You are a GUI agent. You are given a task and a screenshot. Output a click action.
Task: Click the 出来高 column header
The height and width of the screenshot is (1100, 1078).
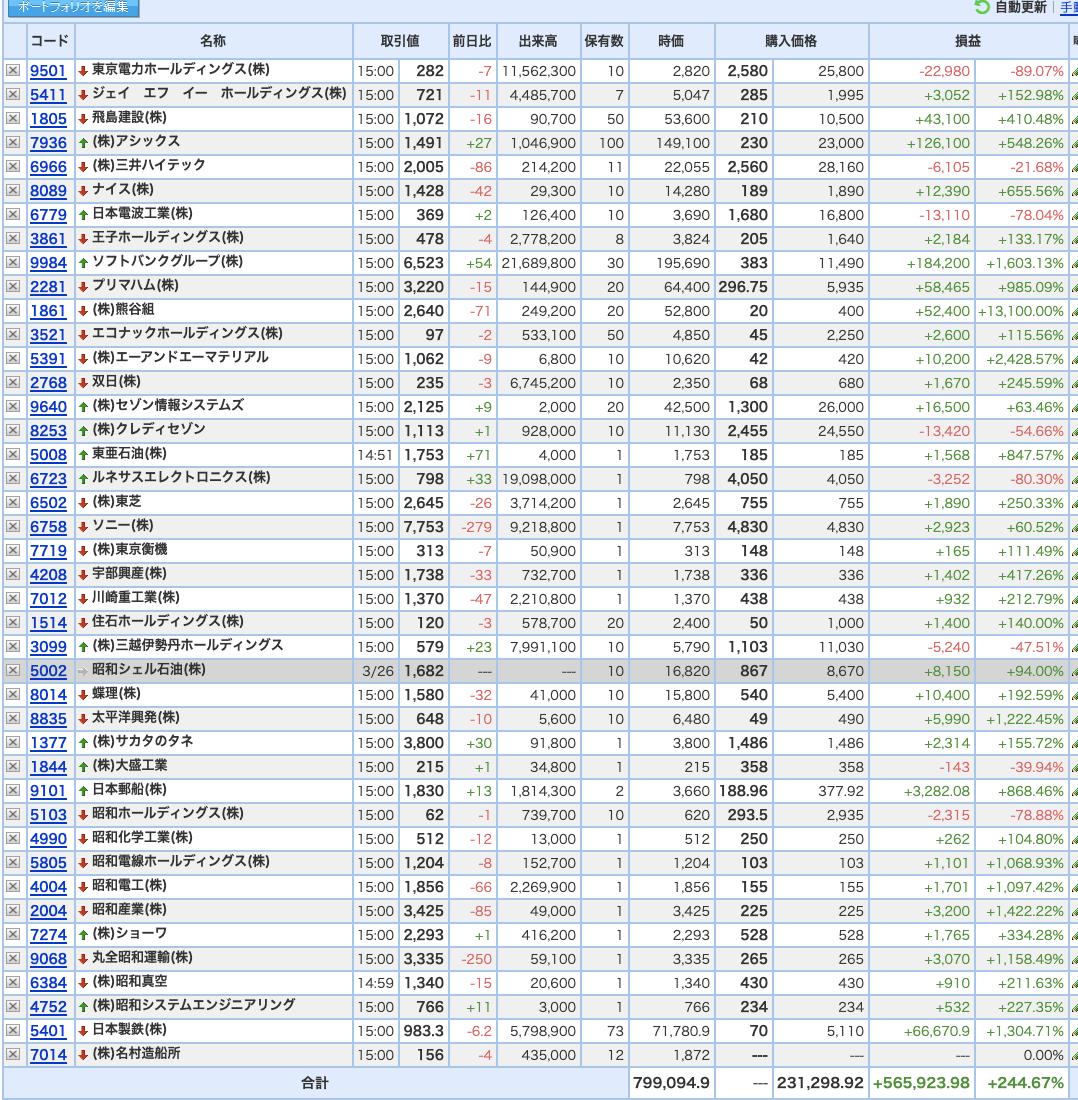tap(539, 41)
